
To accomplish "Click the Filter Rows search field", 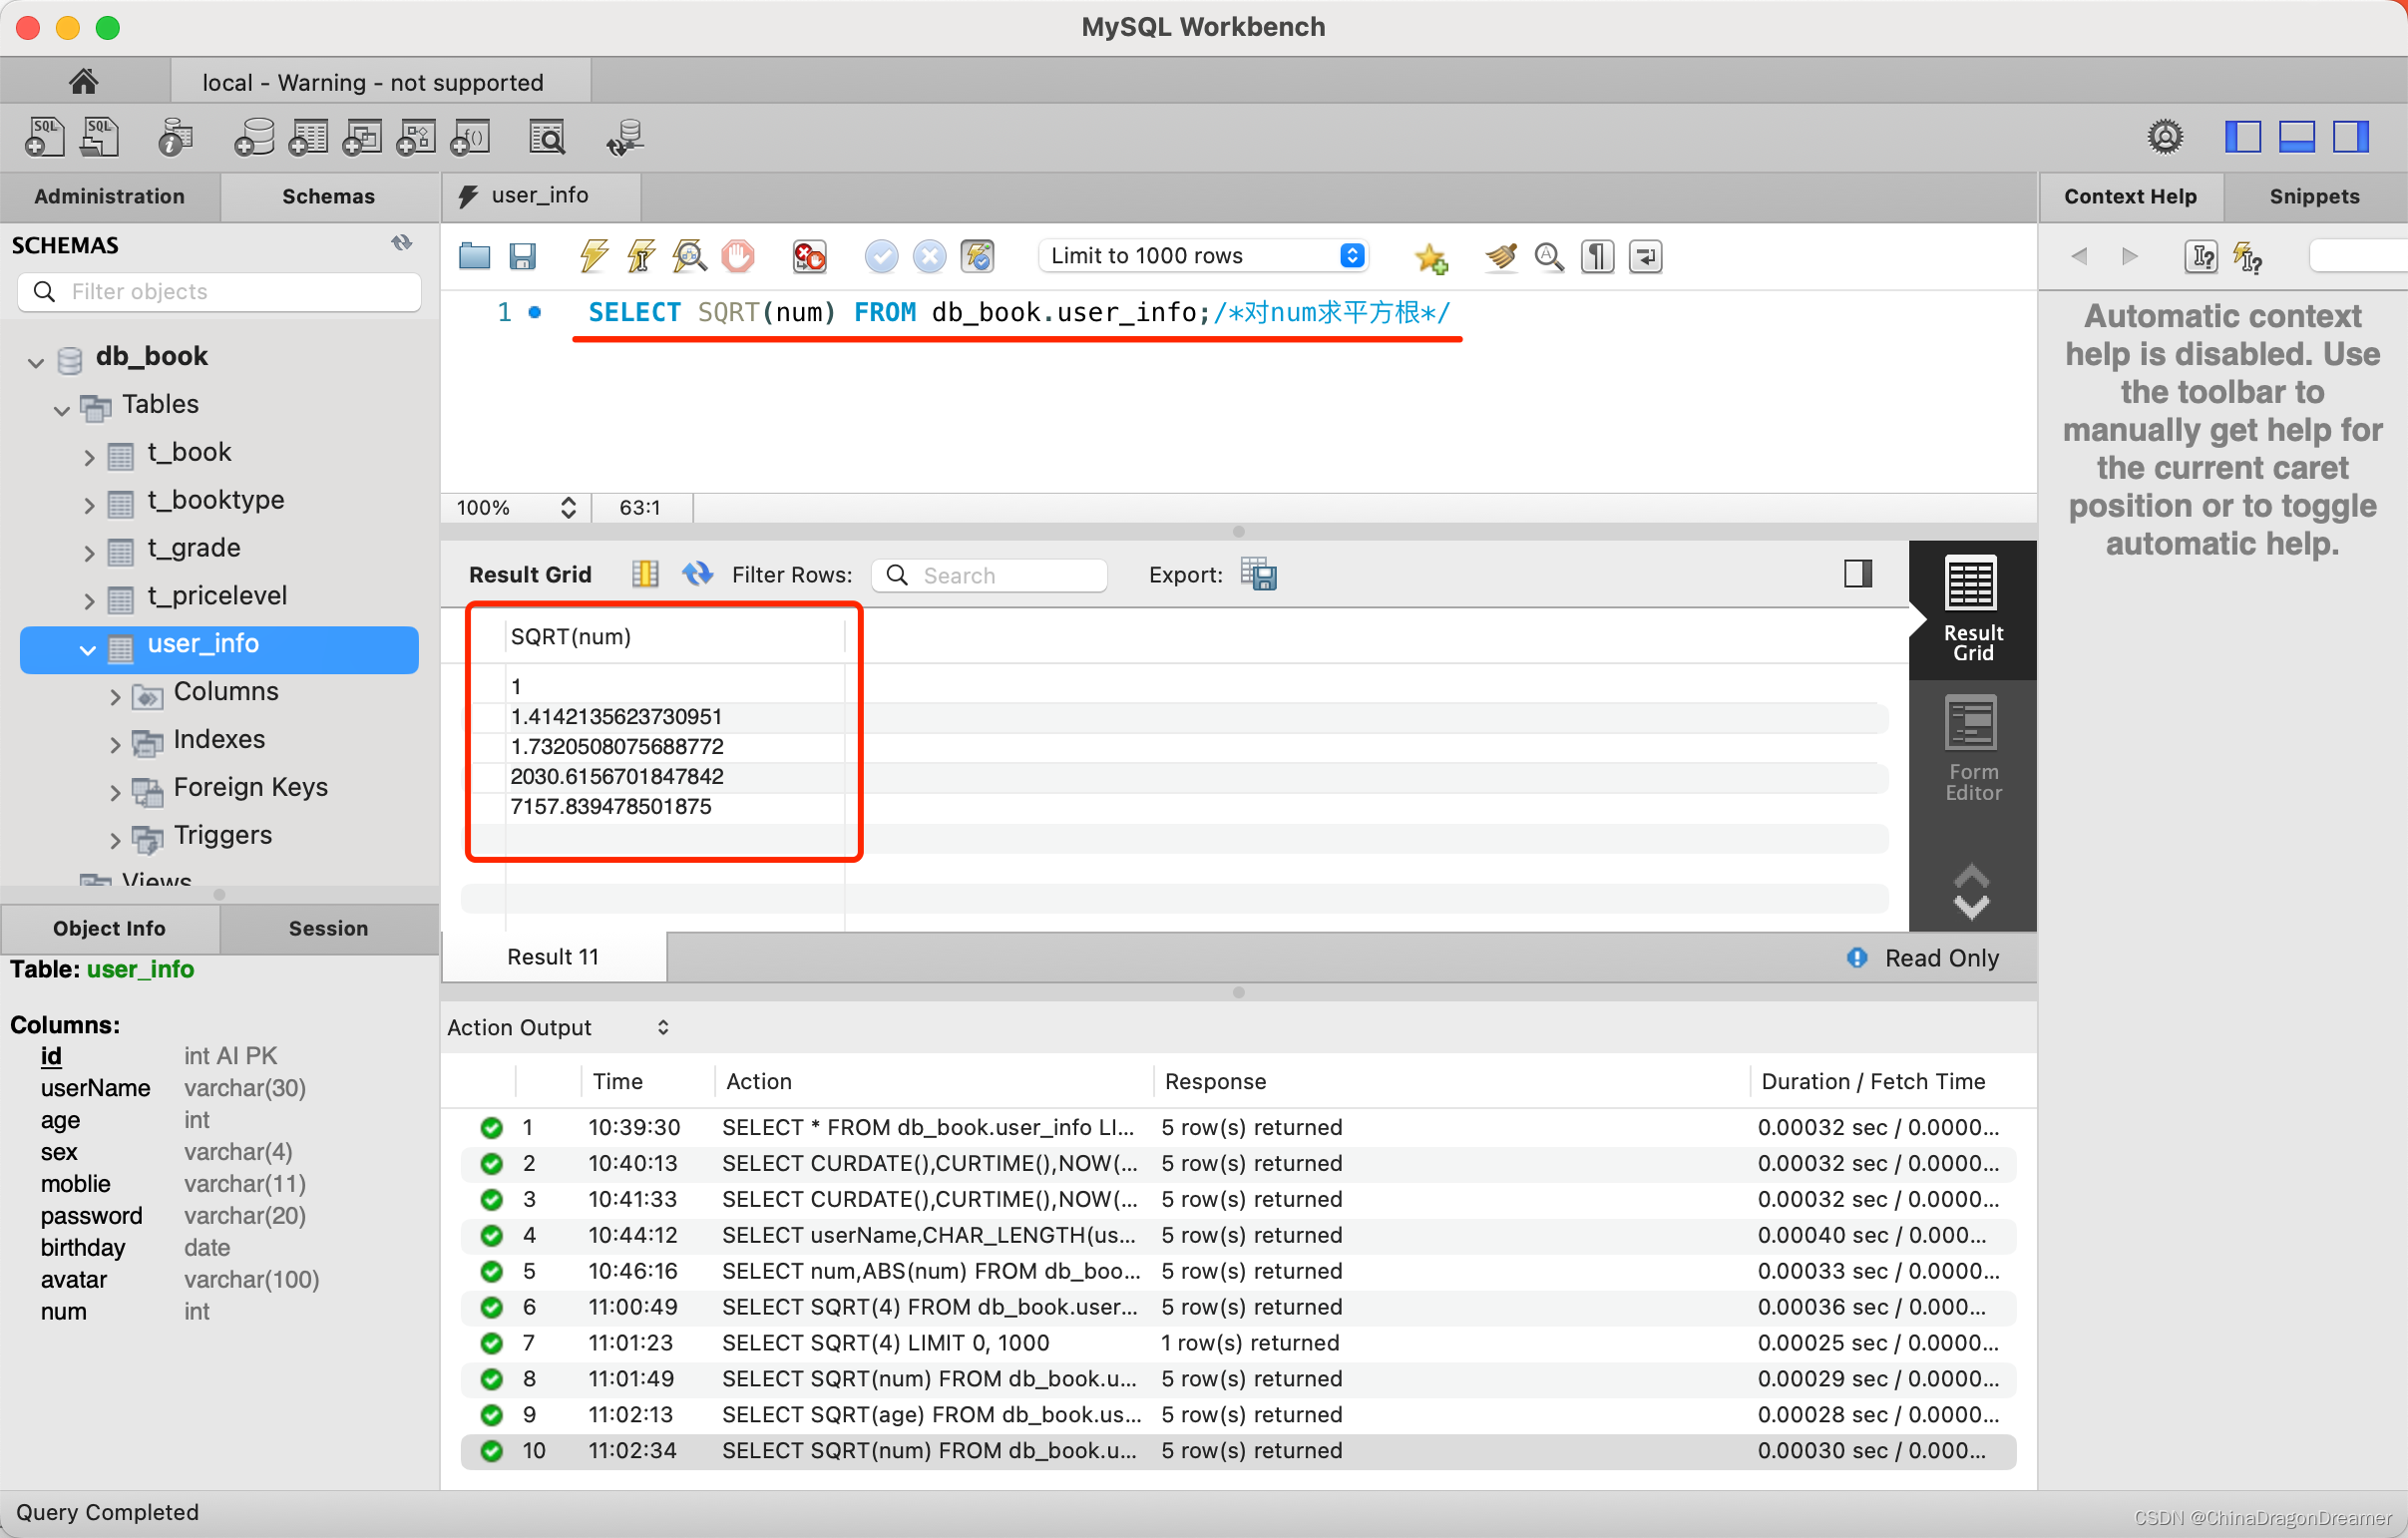I will [x=989, y=575].
